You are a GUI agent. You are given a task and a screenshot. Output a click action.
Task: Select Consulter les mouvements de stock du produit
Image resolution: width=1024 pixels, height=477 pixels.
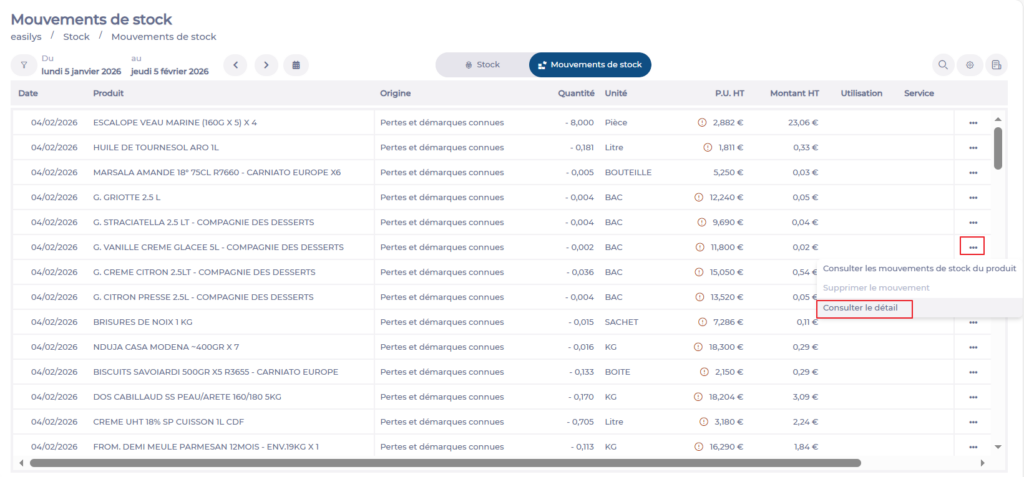coord(919,268)
